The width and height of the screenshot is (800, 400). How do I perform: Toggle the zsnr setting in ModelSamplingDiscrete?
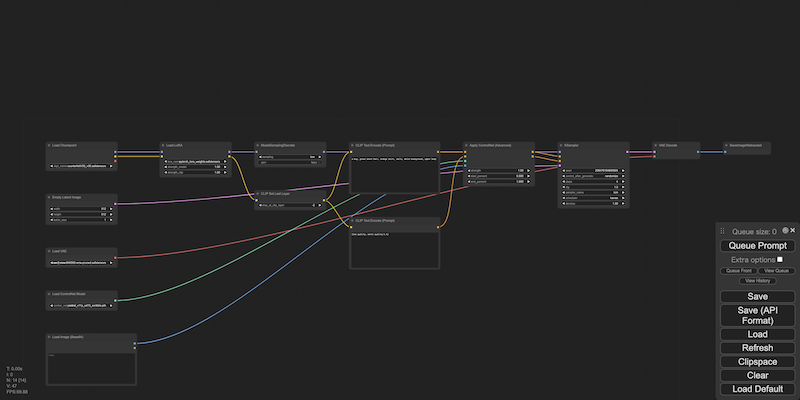click(290, 162)
